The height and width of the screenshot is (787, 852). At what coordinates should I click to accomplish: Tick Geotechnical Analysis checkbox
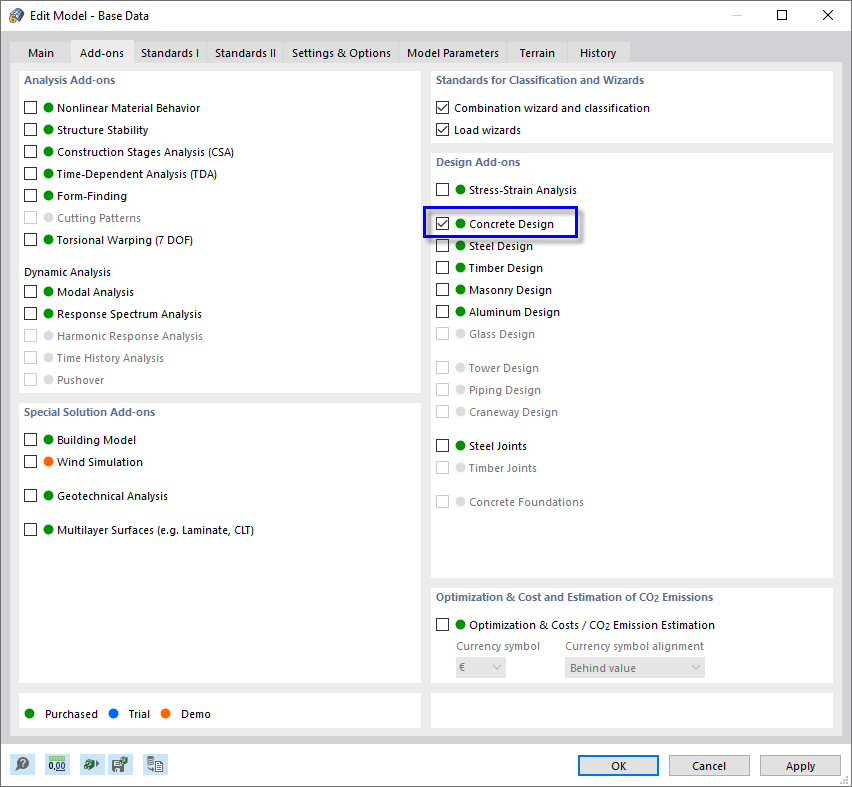30,496
